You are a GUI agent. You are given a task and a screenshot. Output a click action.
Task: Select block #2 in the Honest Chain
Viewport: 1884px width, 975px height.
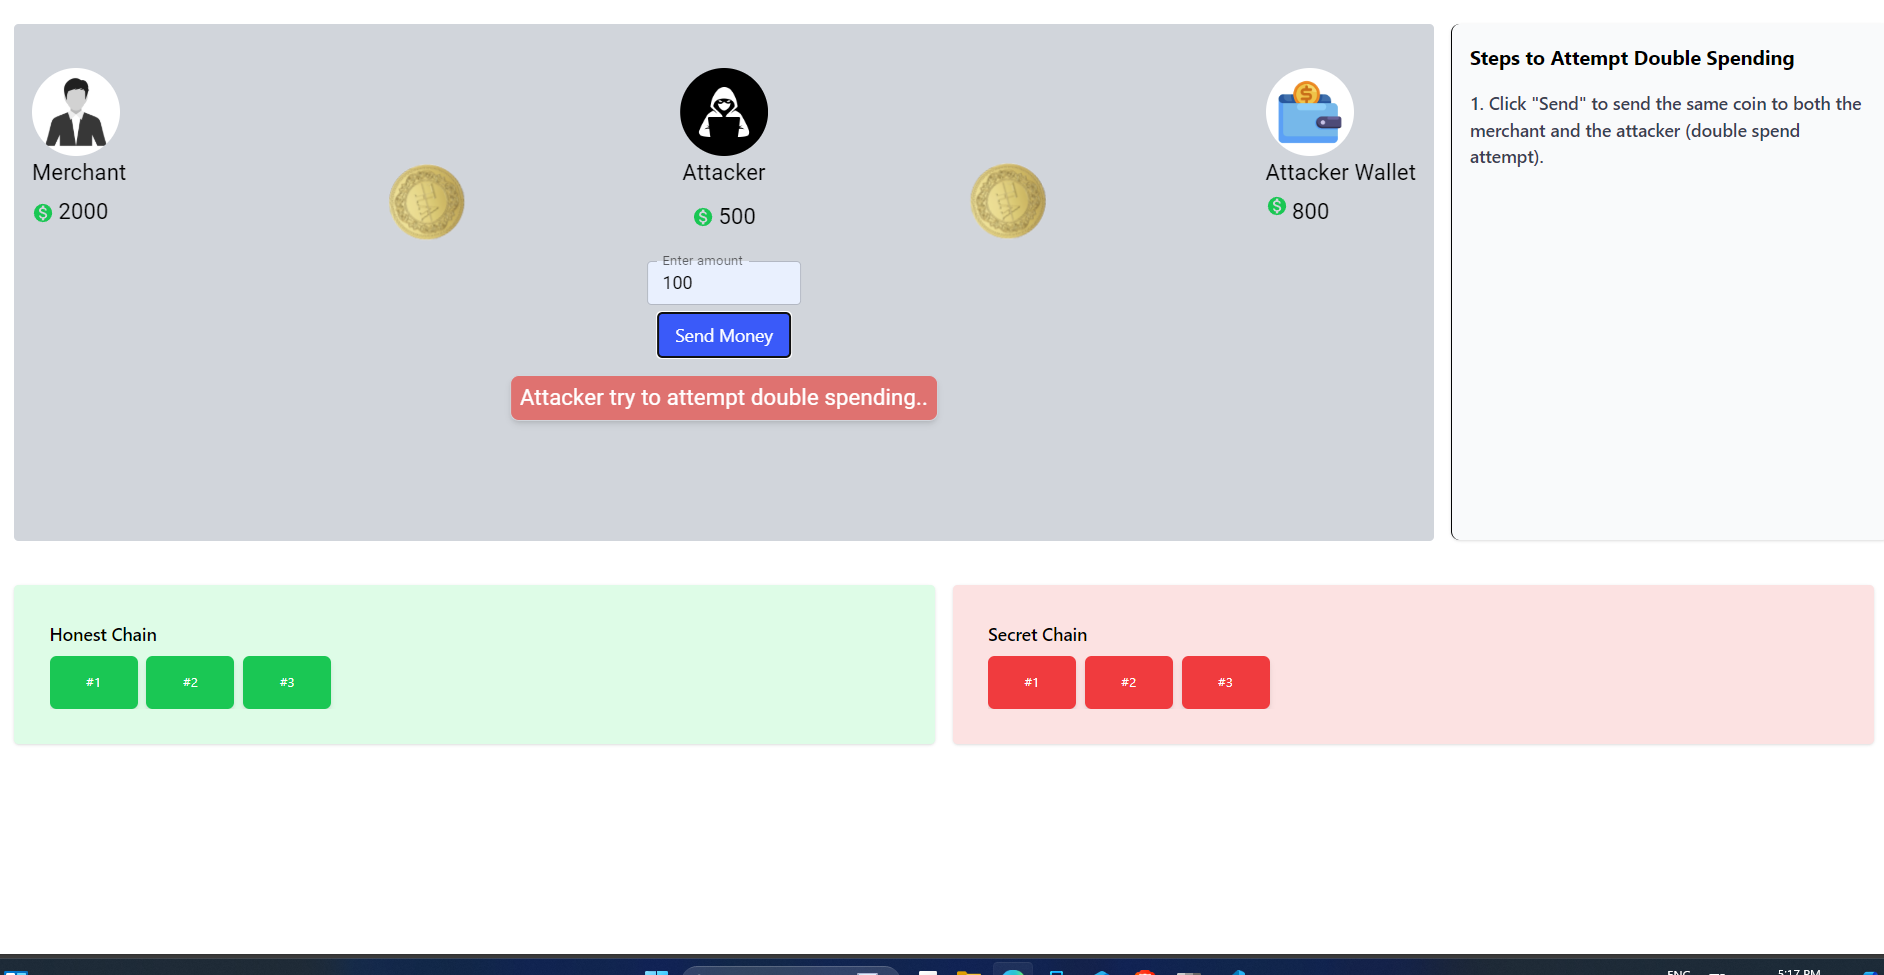coord(190,683)
